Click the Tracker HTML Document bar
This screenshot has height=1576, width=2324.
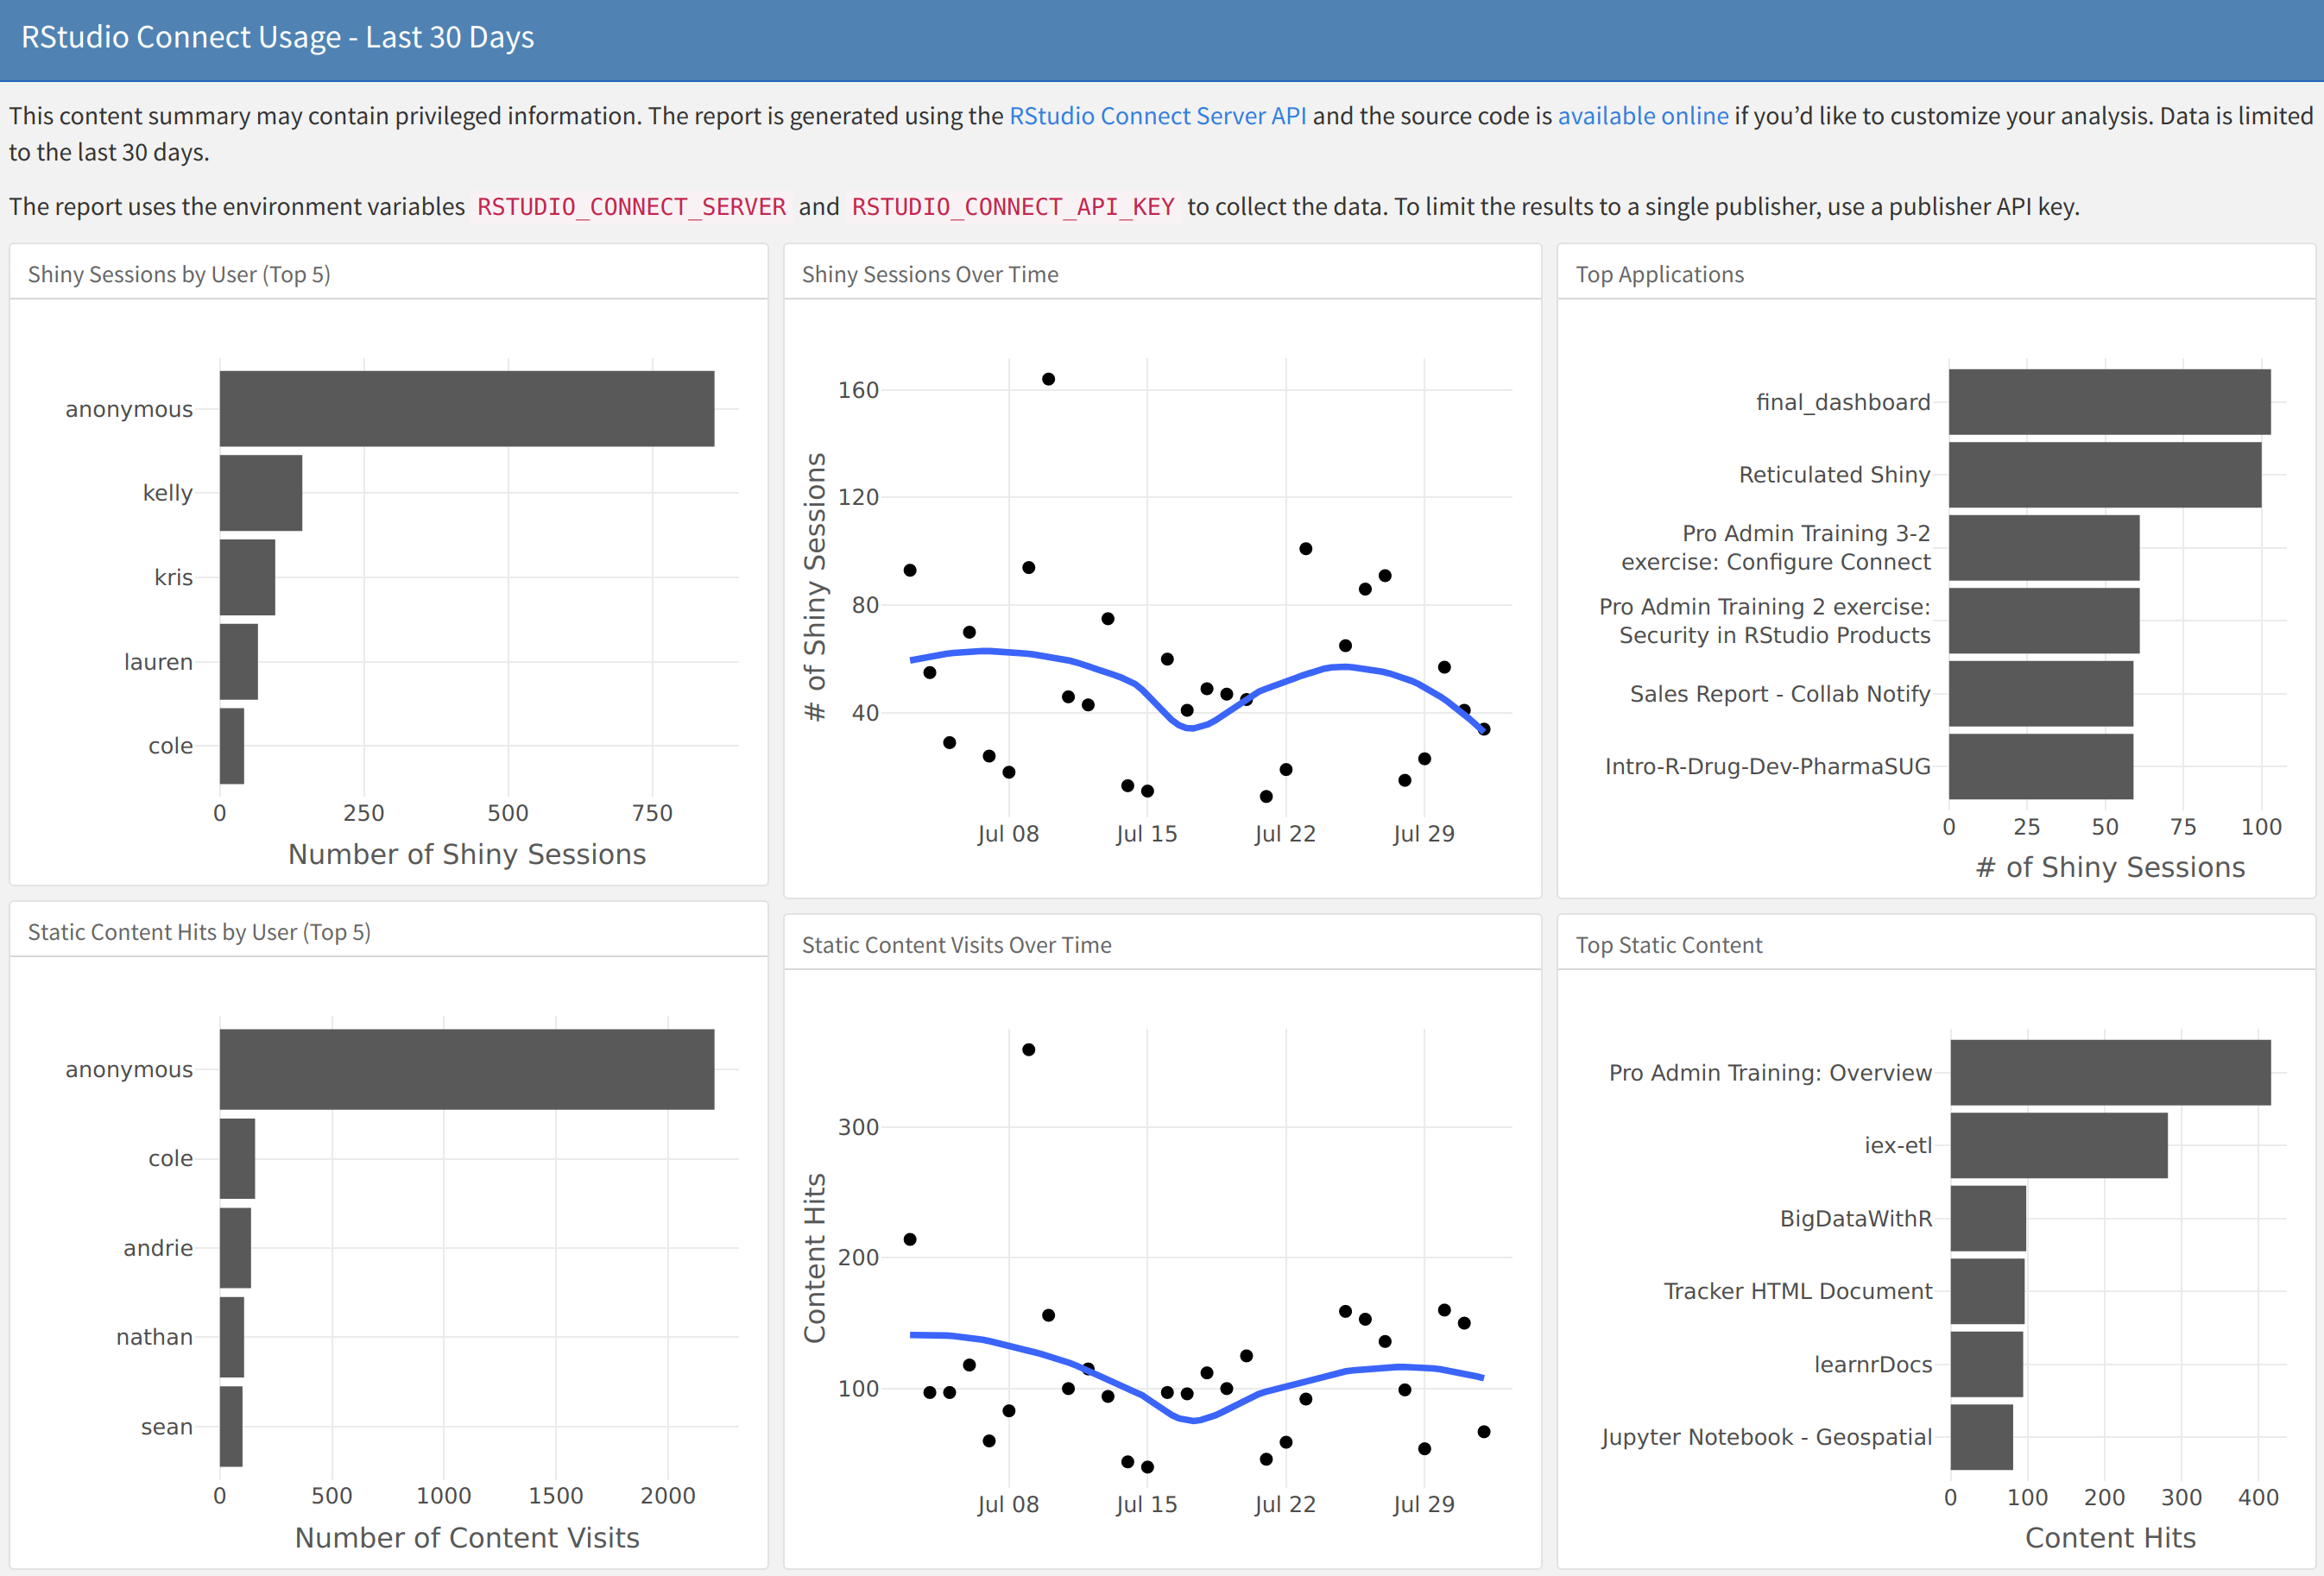point(1987,1291)
